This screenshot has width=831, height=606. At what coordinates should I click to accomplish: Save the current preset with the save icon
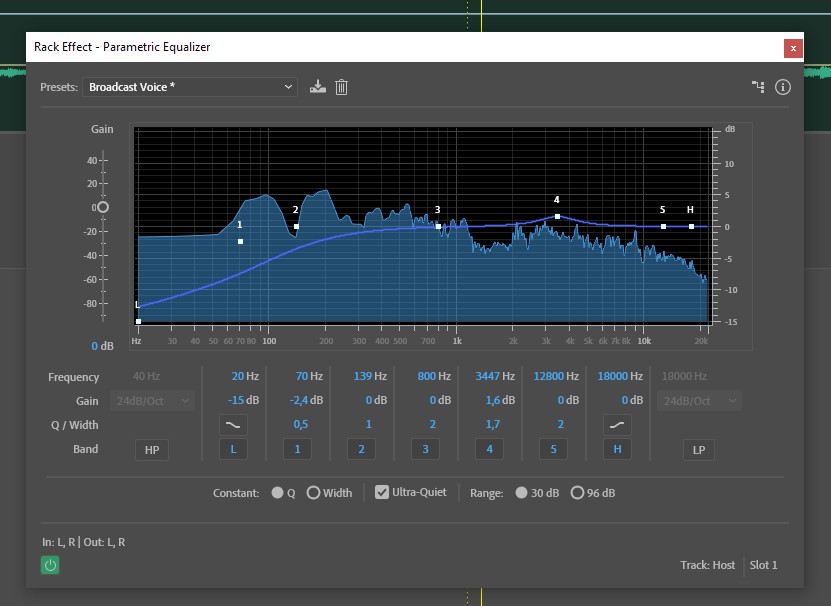point(318,87)
